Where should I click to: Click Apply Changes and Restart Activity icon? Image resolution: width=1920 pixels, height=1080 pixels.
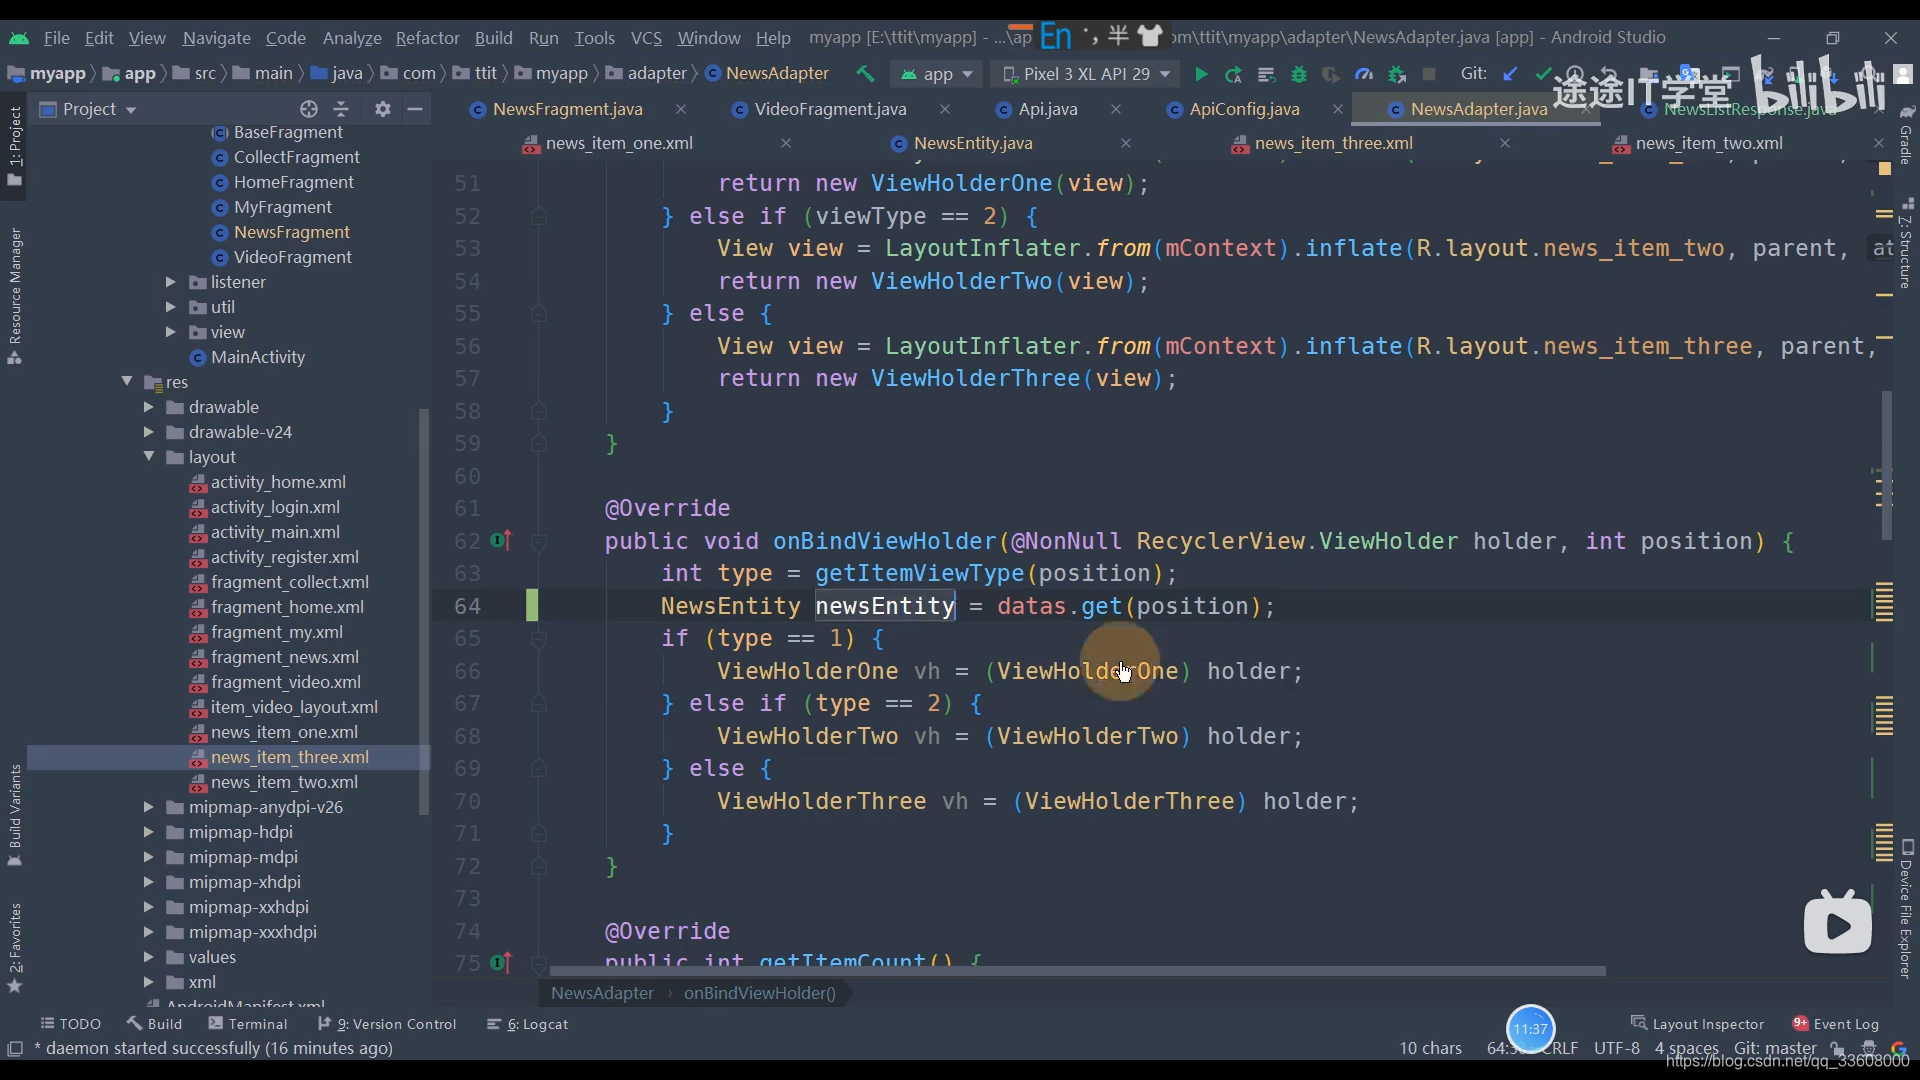pyautogui.click(x=1233, y=74)
